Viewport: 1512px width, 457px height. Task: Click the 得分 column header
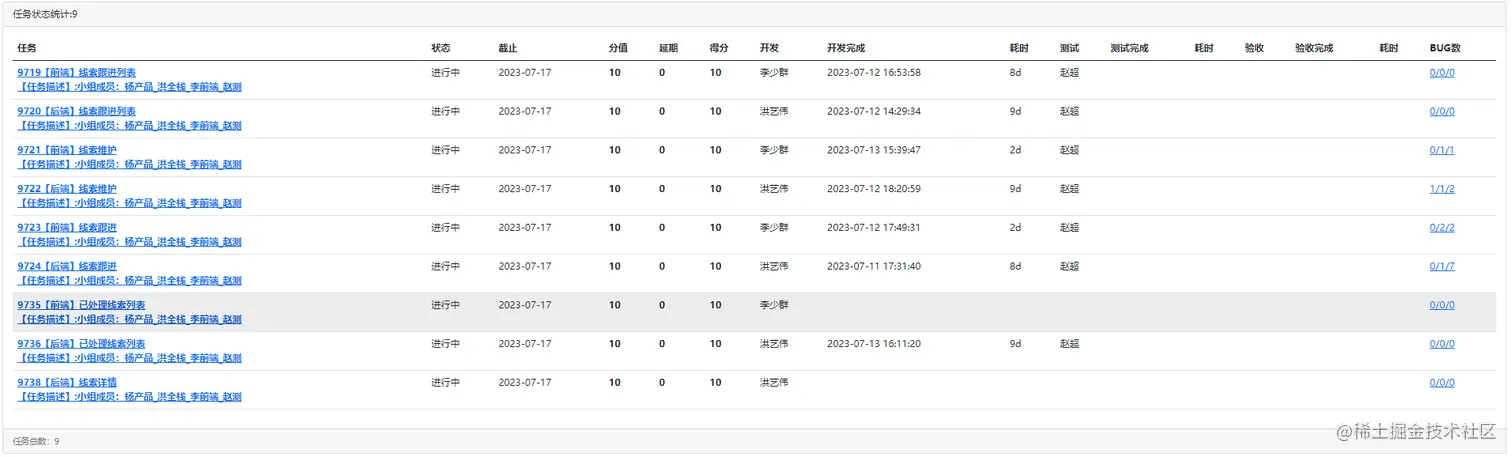(x=719, y=48)
